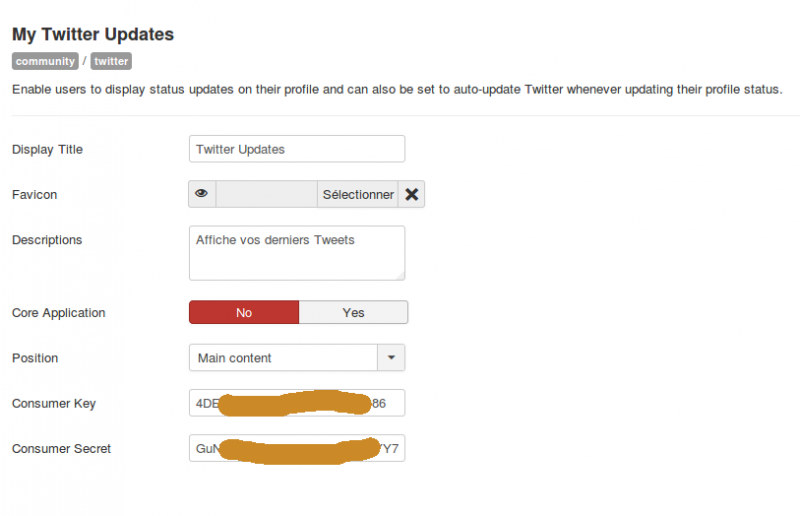Click inside the Descriptions text area

(297, 253)
